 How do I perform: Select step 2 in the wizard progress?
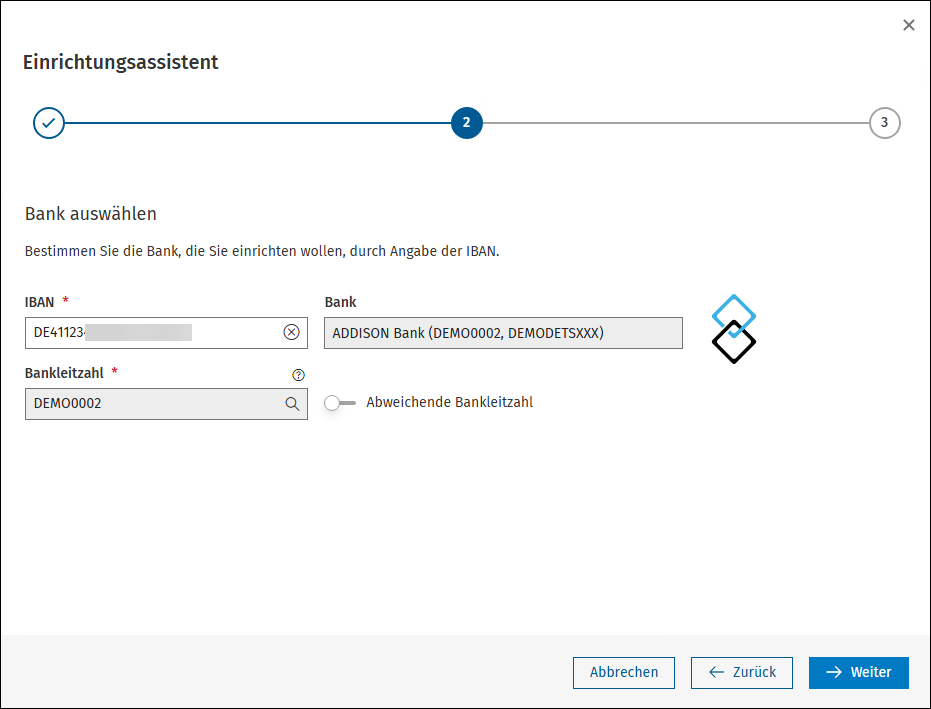(467, 123)
